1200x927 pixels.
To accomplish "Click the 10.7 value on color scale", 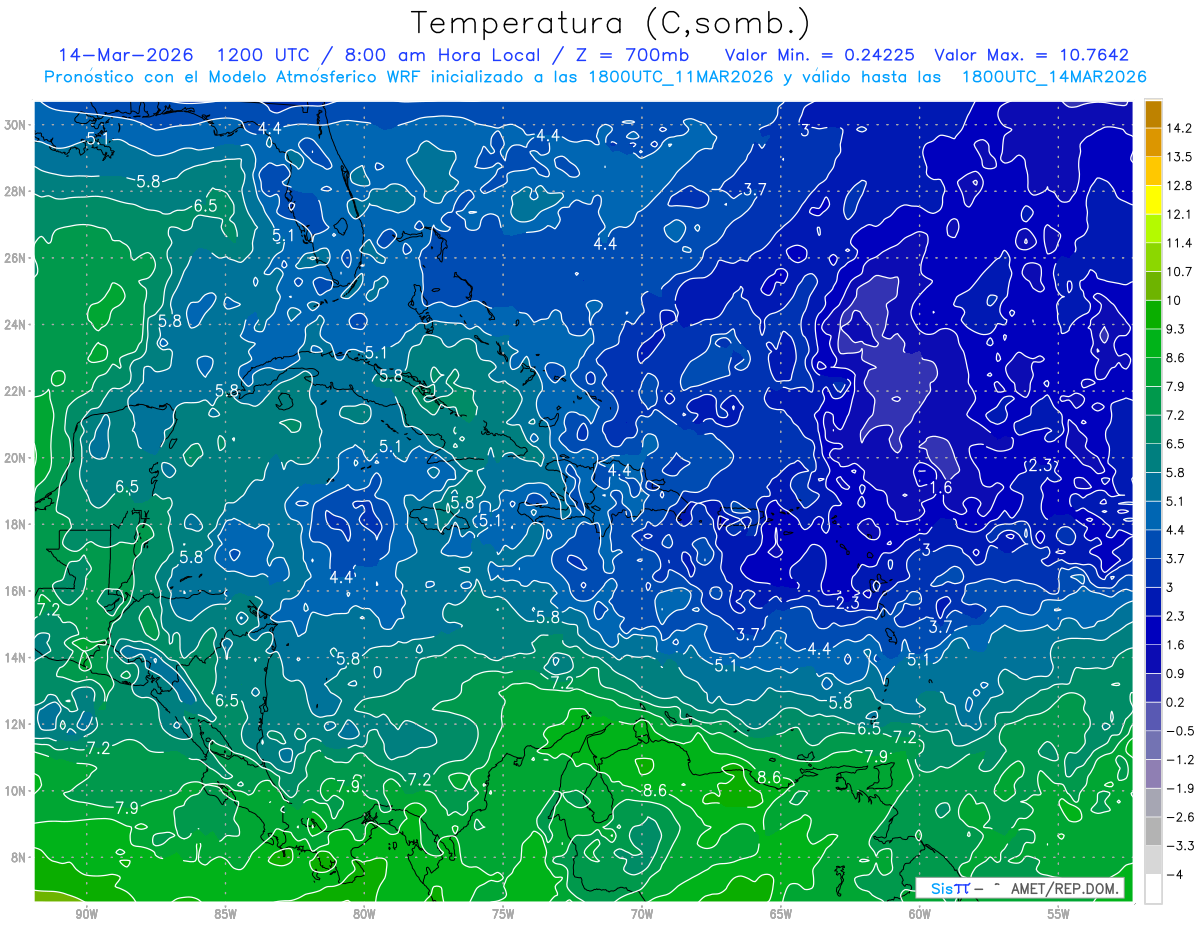I will coord(1179,272).
